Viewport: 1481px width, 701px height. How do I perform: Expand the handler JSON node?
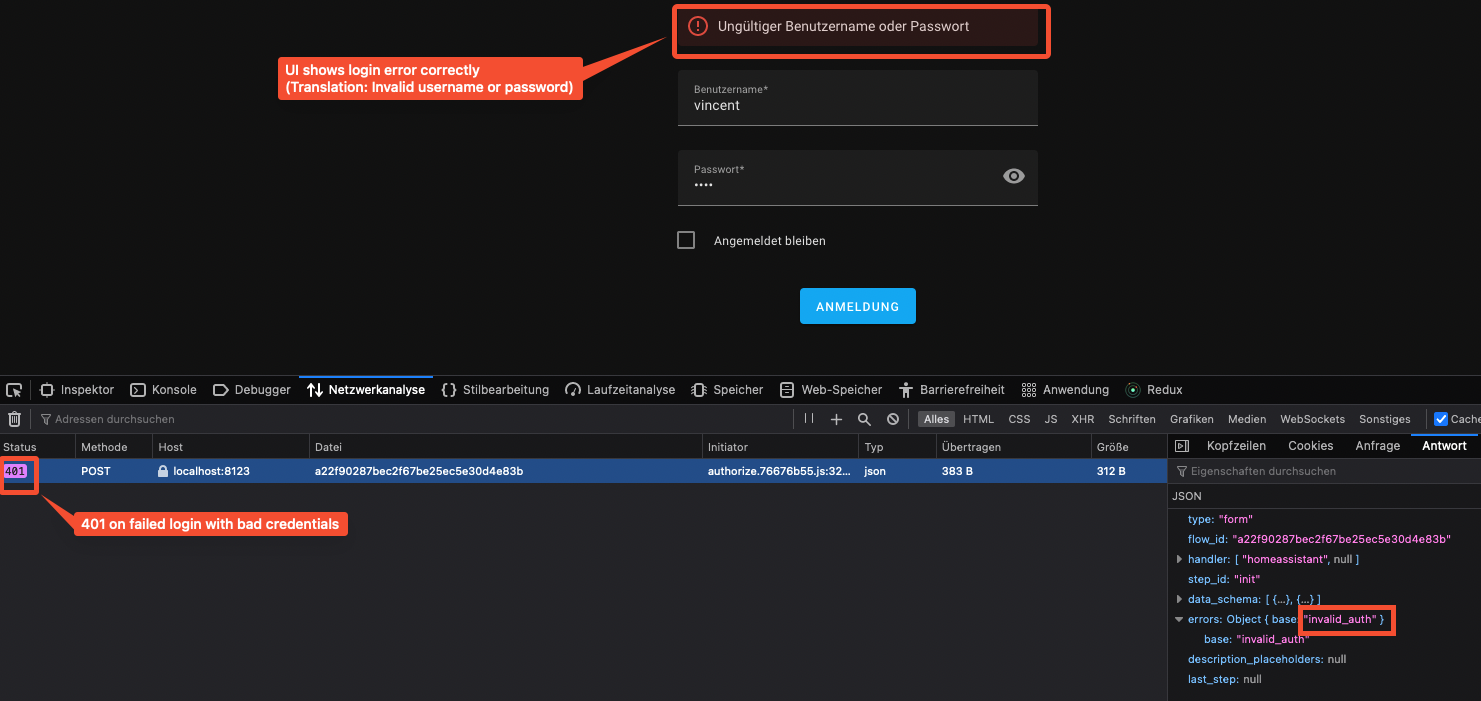1180,559
